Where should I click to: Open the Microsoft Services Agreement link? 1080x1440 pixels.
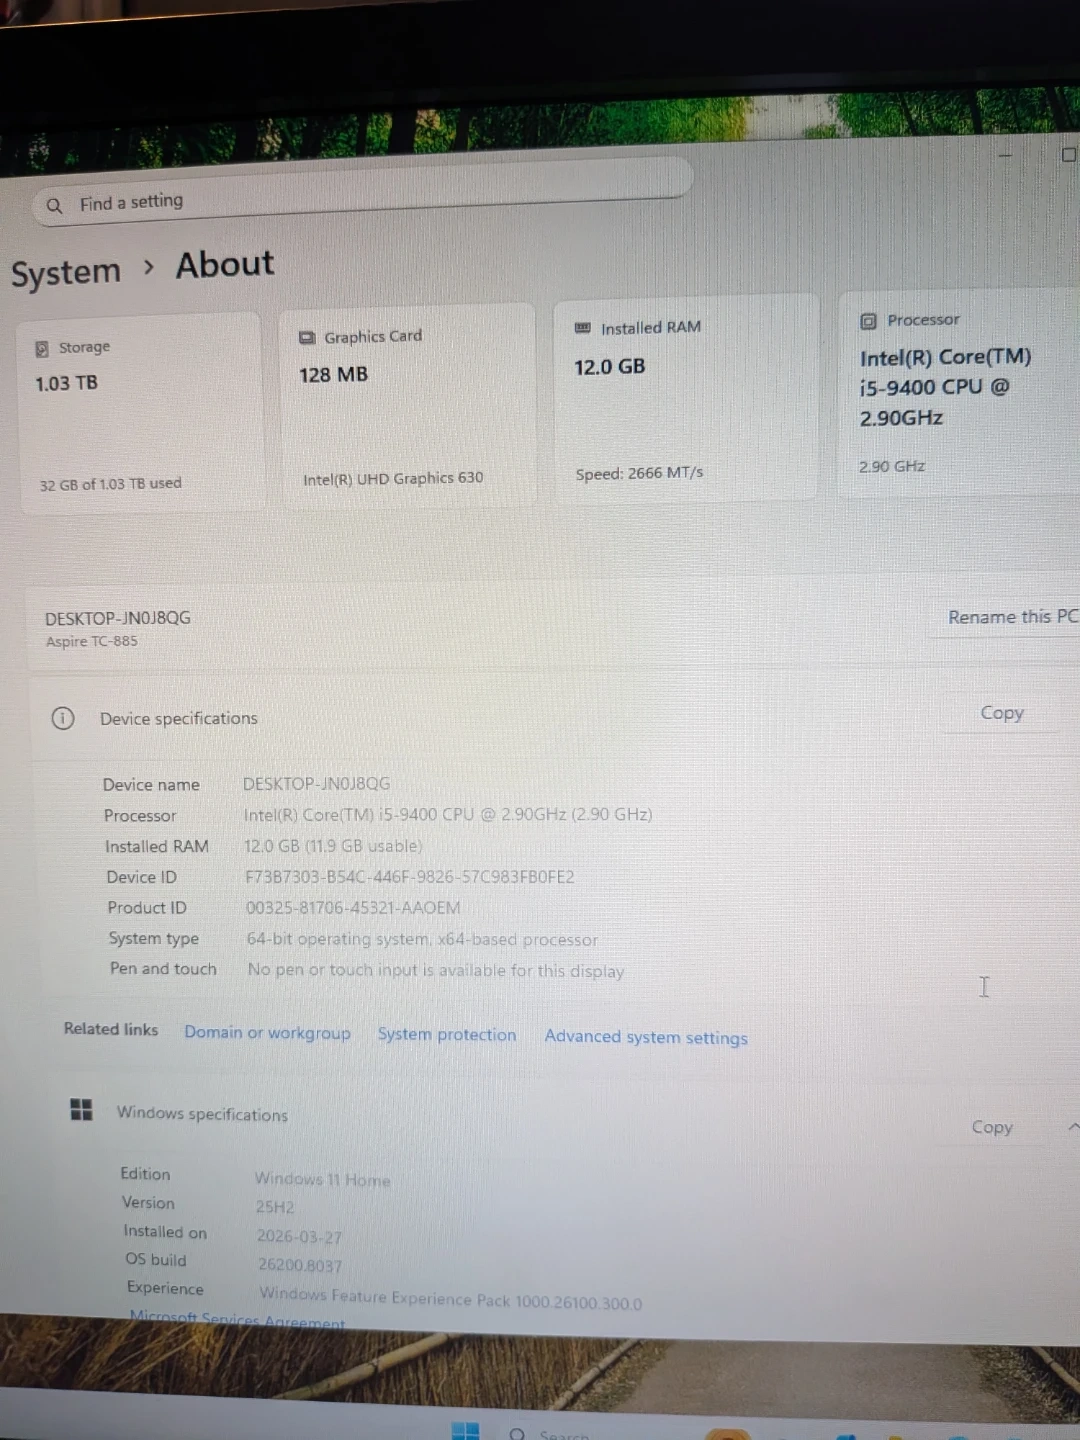(237, 1320)
